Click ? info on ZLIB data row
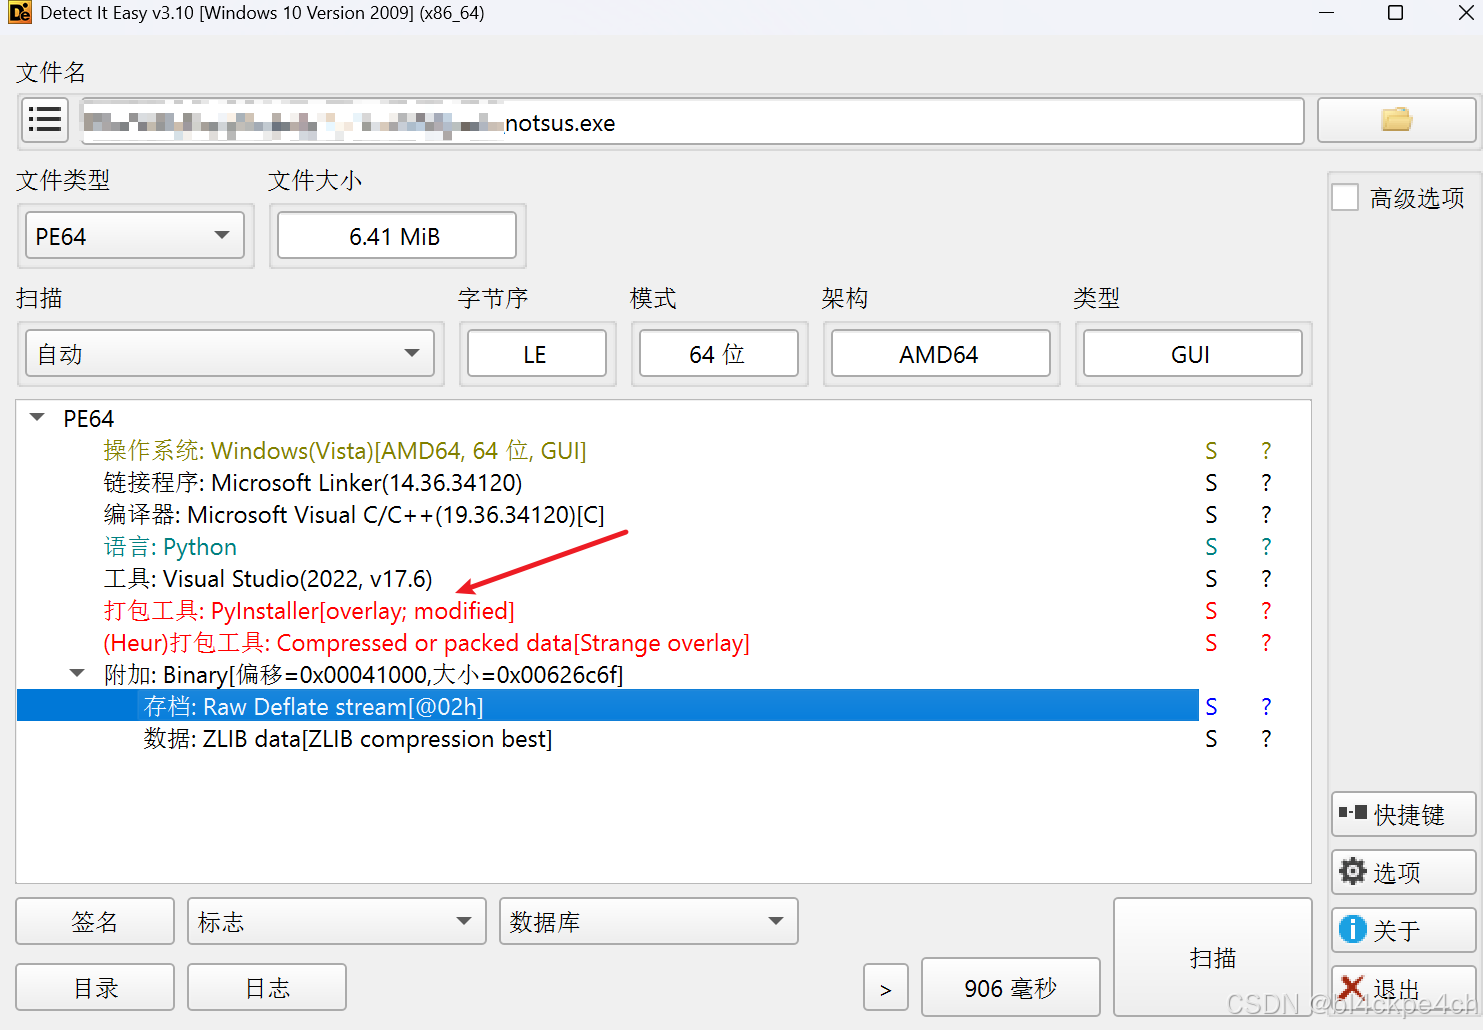The height and width of the screenshot is (1030, 1483). [x=1266, y=739]
